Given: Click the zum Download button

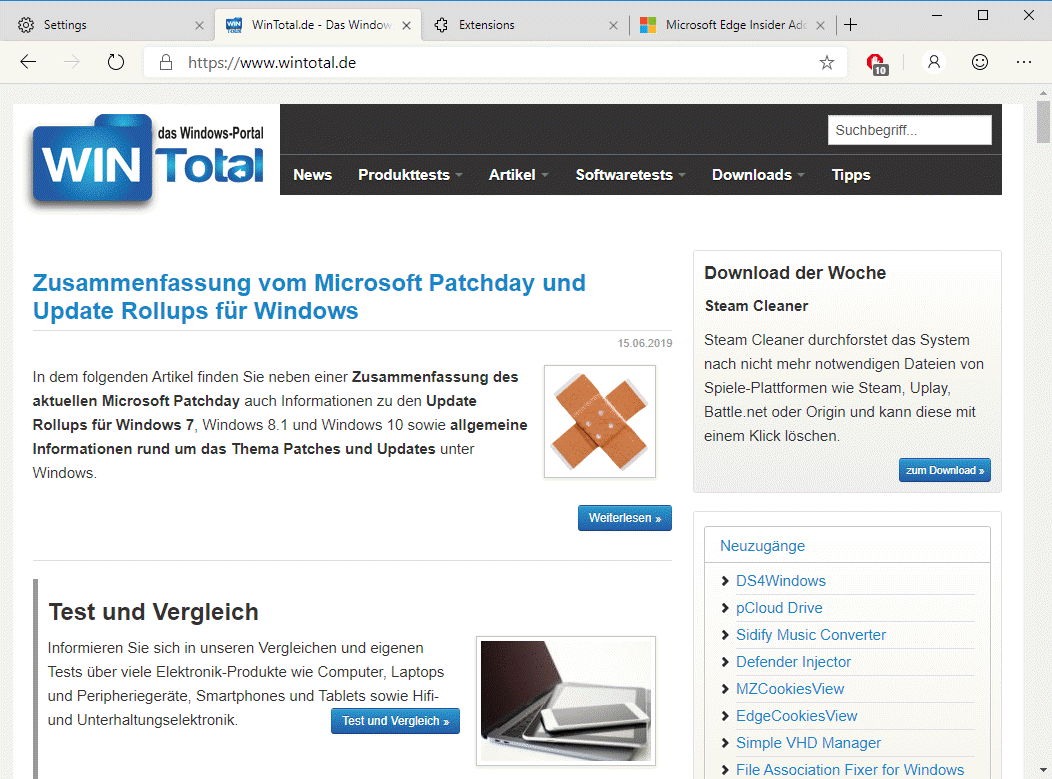Looking at the screenshot, I should pos(945,470).
